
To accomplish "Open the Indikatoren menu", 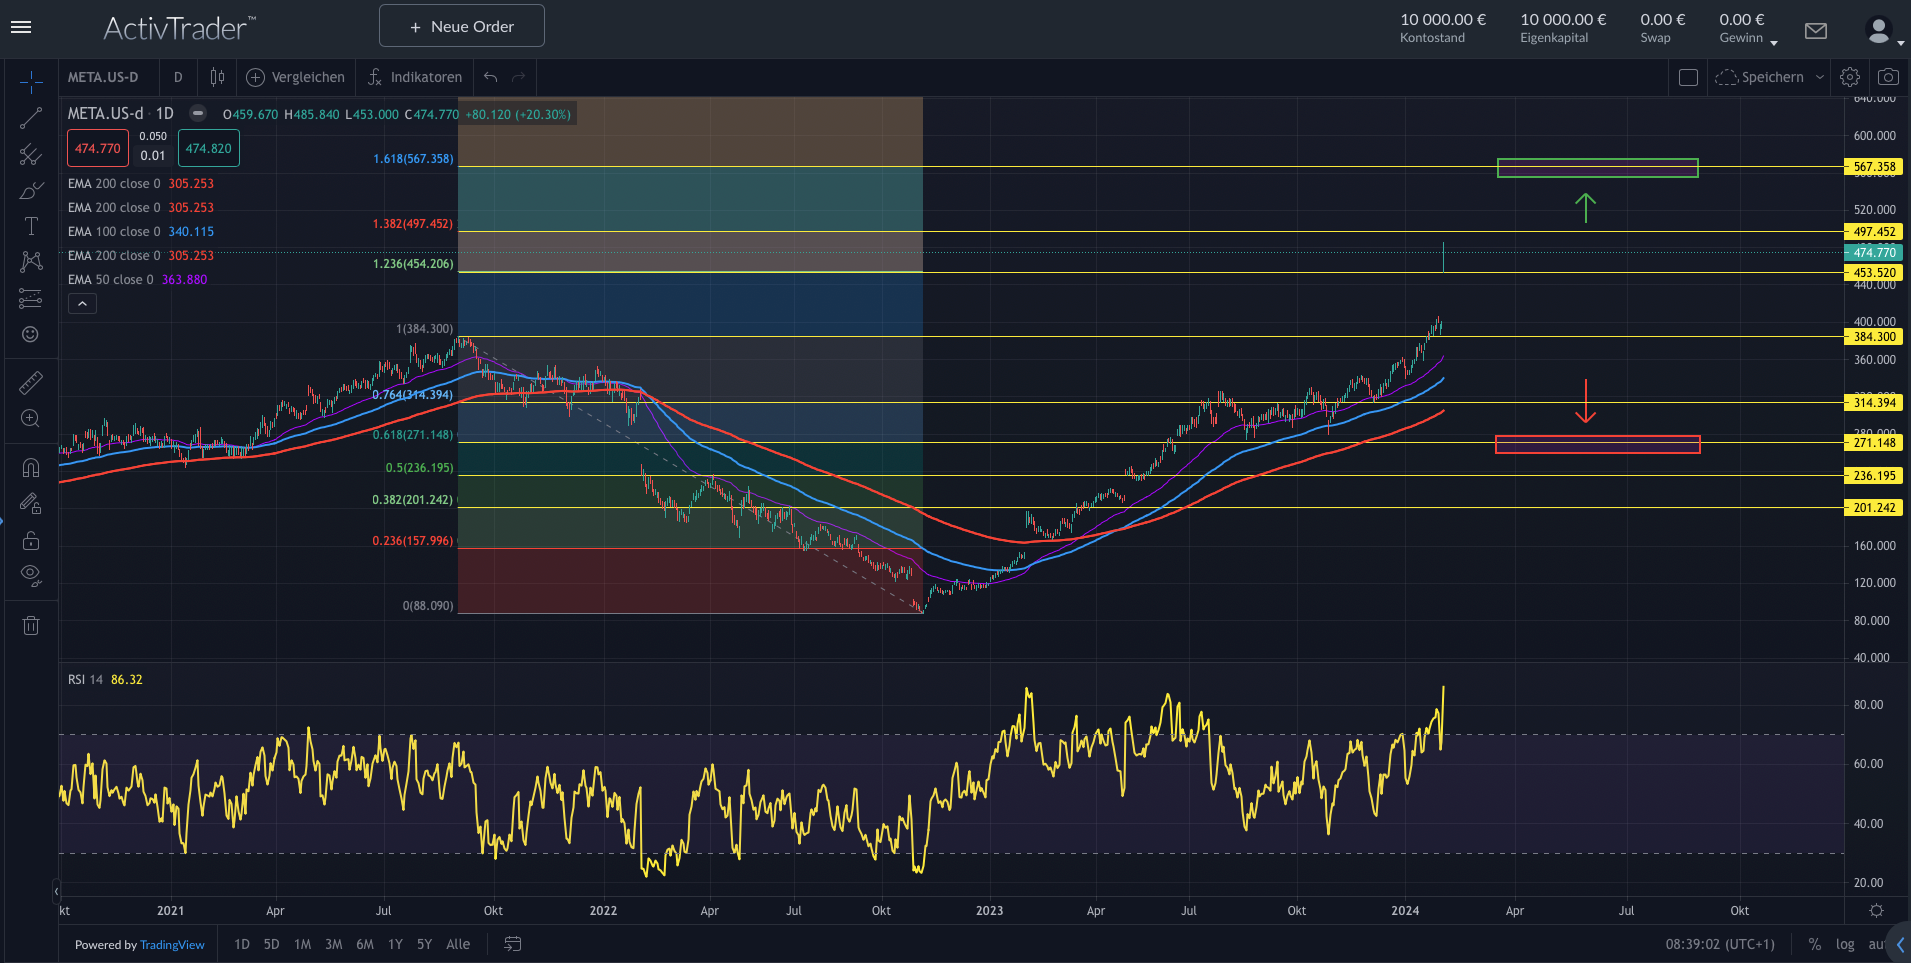I will [415, 77].
